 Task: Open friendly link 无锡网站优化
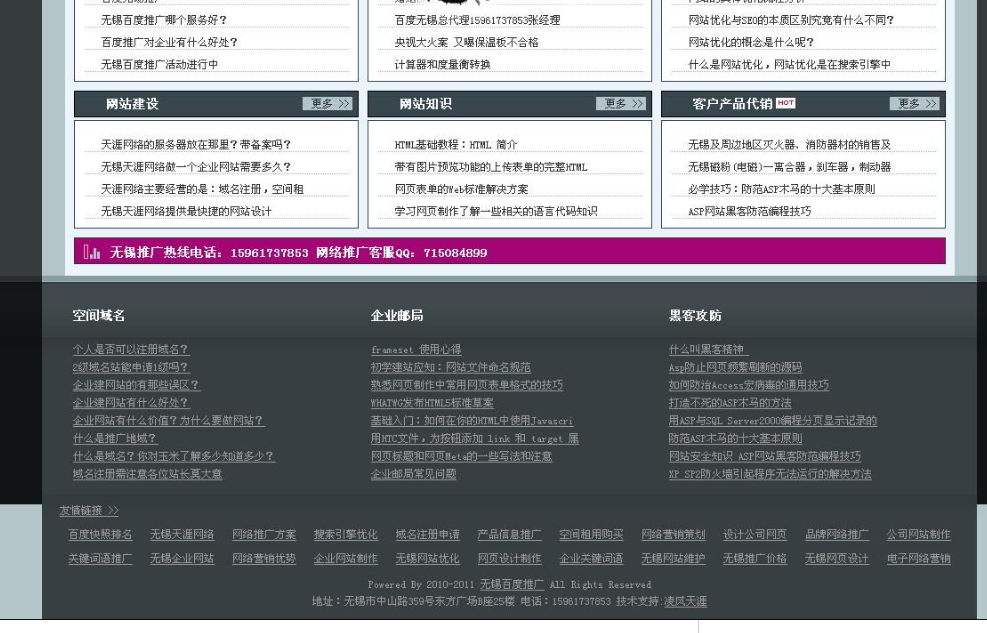click(x=427, y=558)
